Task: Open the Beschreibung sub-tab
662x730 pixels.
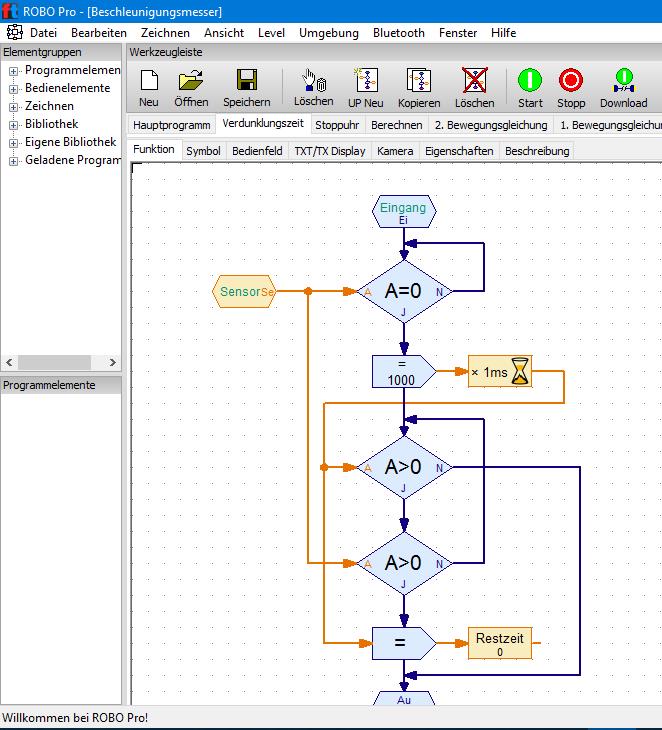Action: 537,151
